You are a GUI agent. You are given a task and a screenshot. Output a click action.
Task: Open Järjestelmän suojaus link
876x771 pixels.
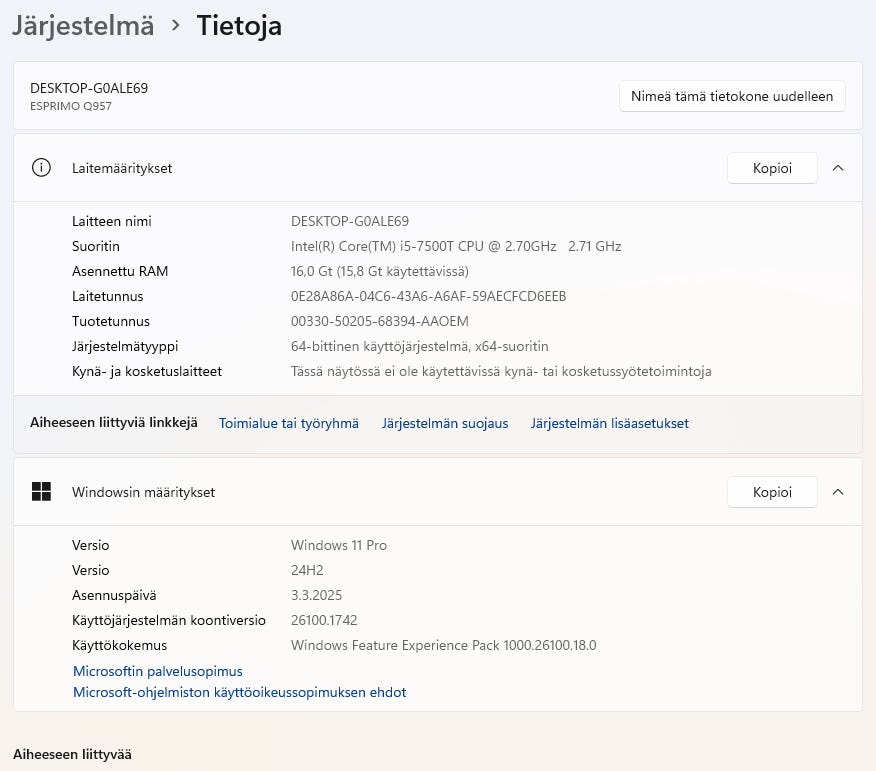click(x=445, y=423)
